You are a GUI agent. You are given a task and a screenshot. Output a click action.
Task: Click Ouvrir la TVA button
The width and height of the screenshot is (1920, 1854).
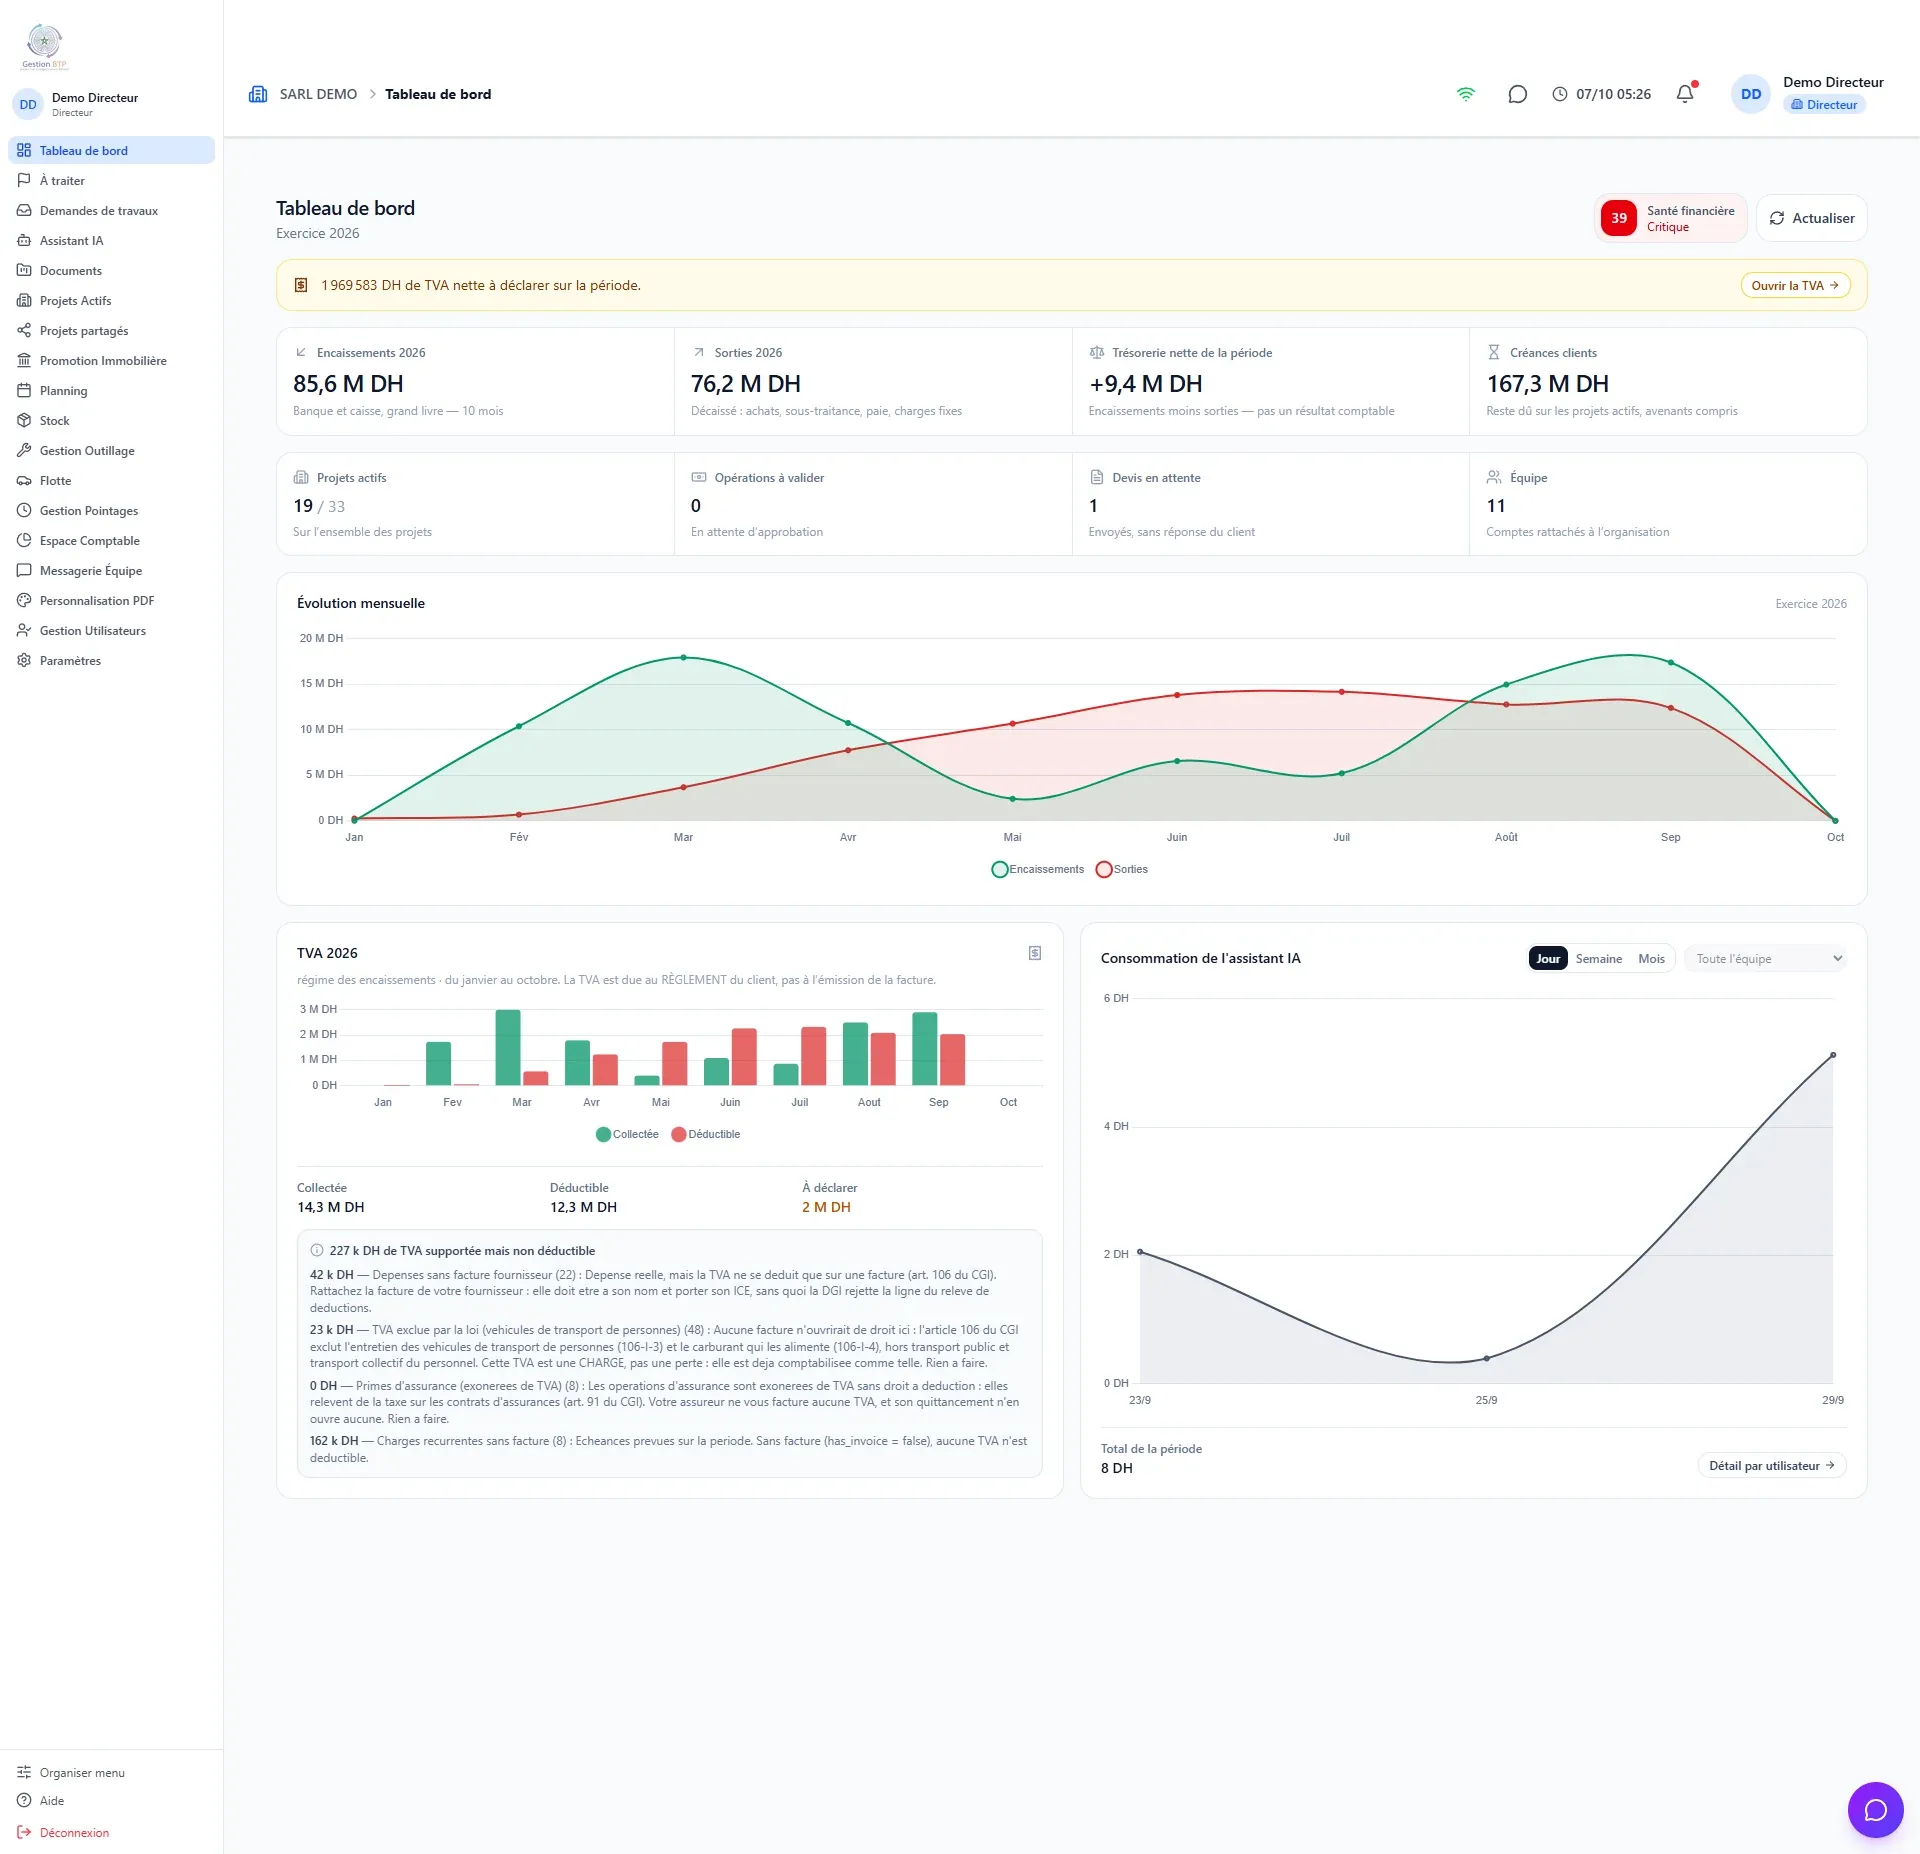pyautogui.click(x=1795, y=285)
